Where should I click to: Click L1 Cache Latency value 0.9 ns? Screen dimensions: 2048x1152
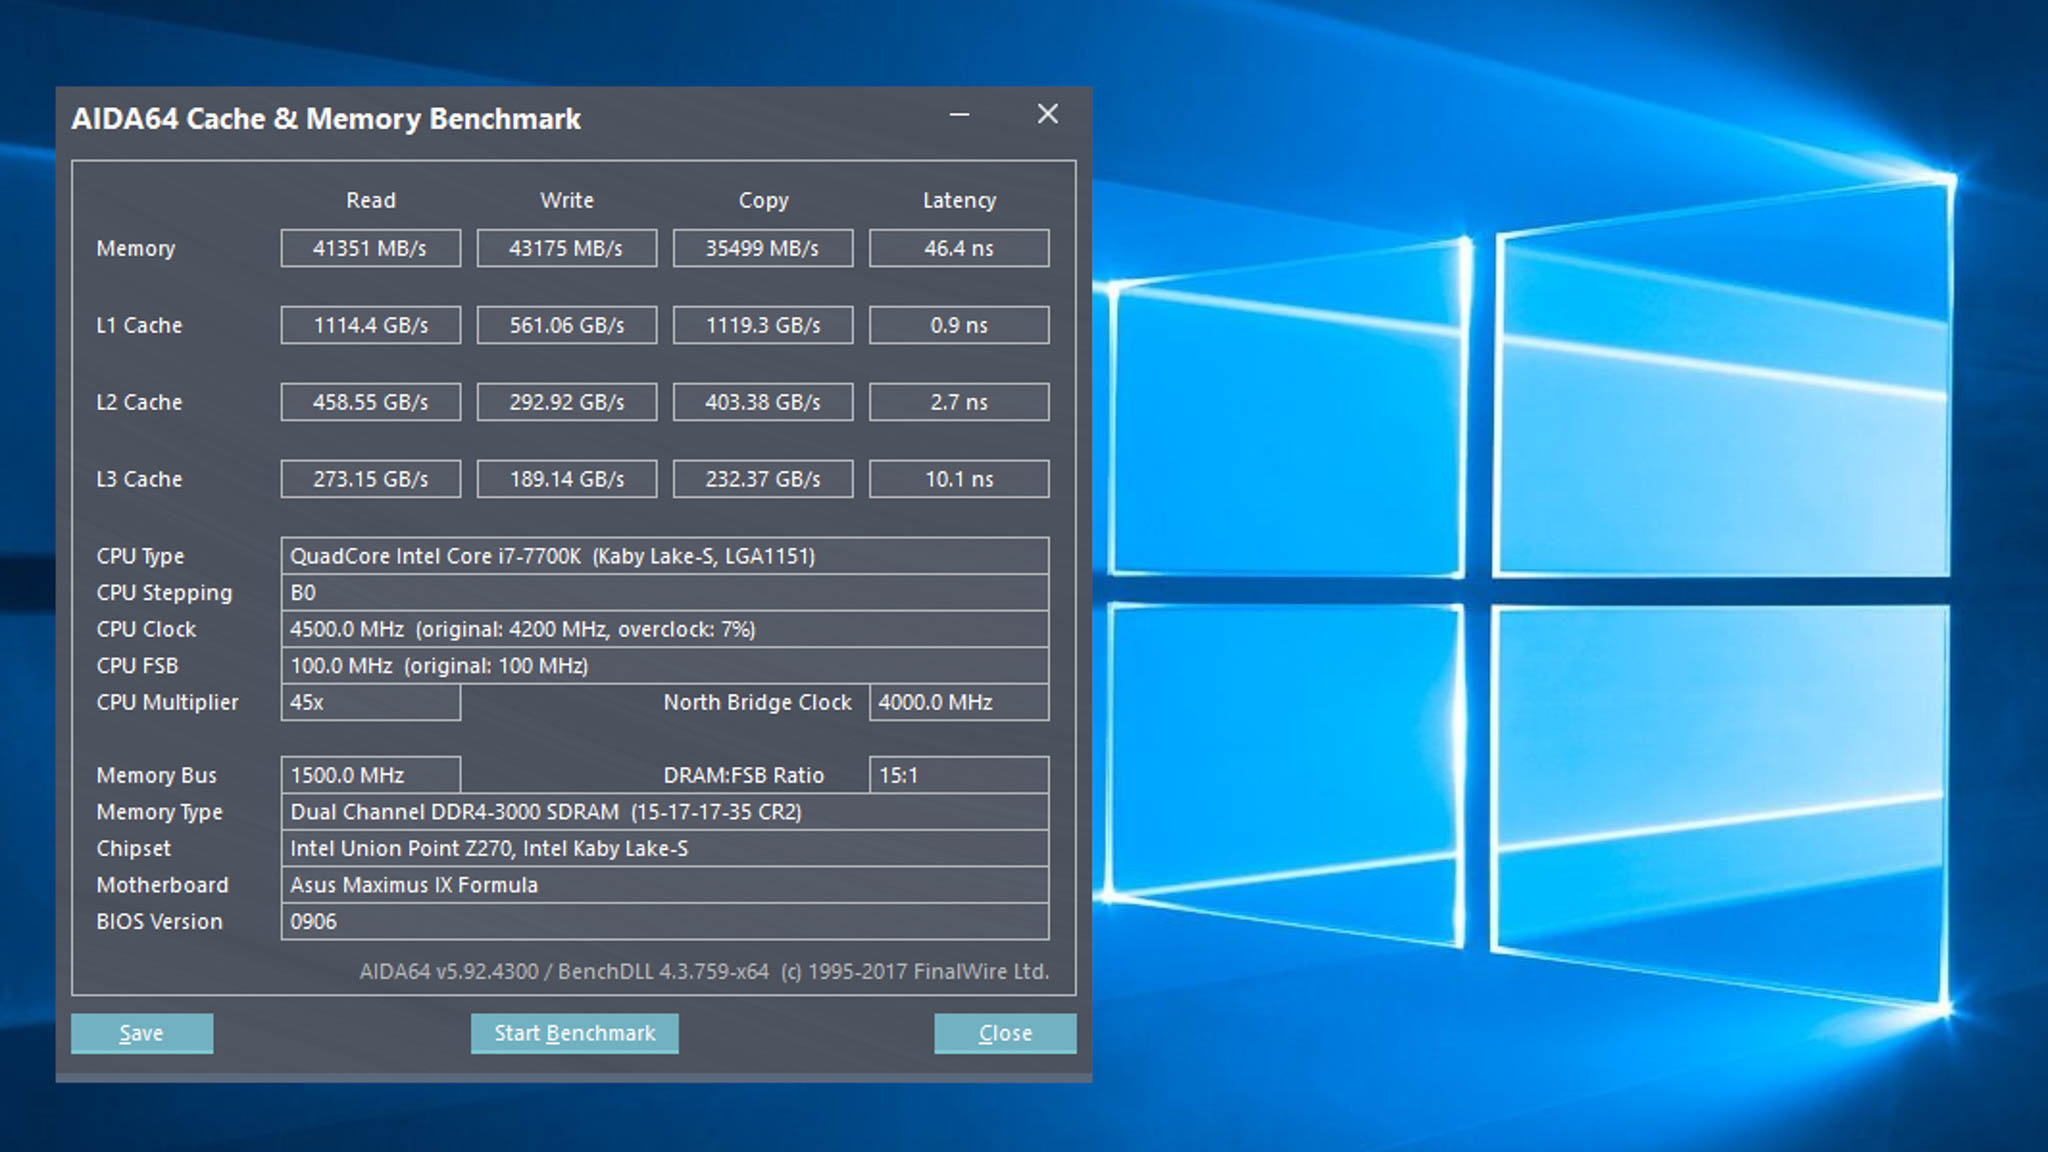click(958, 325)
